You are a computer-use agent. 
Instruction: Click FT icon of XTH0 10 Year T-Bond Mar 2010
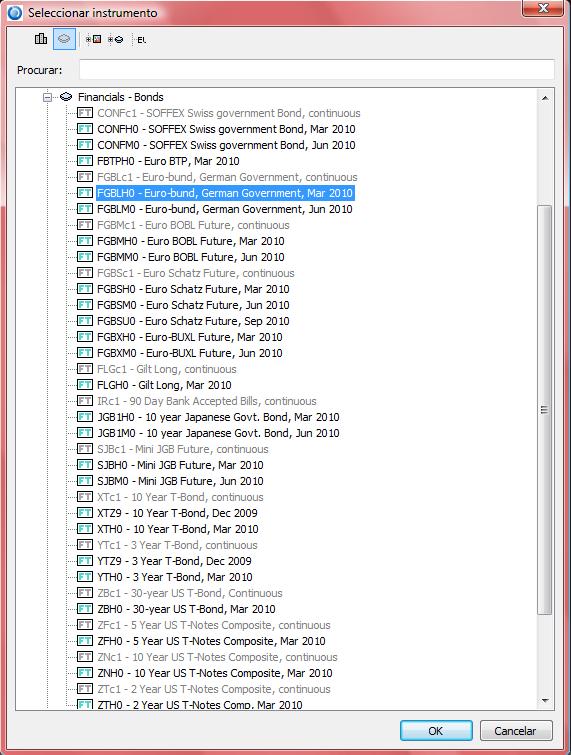[x=85, y=529]
